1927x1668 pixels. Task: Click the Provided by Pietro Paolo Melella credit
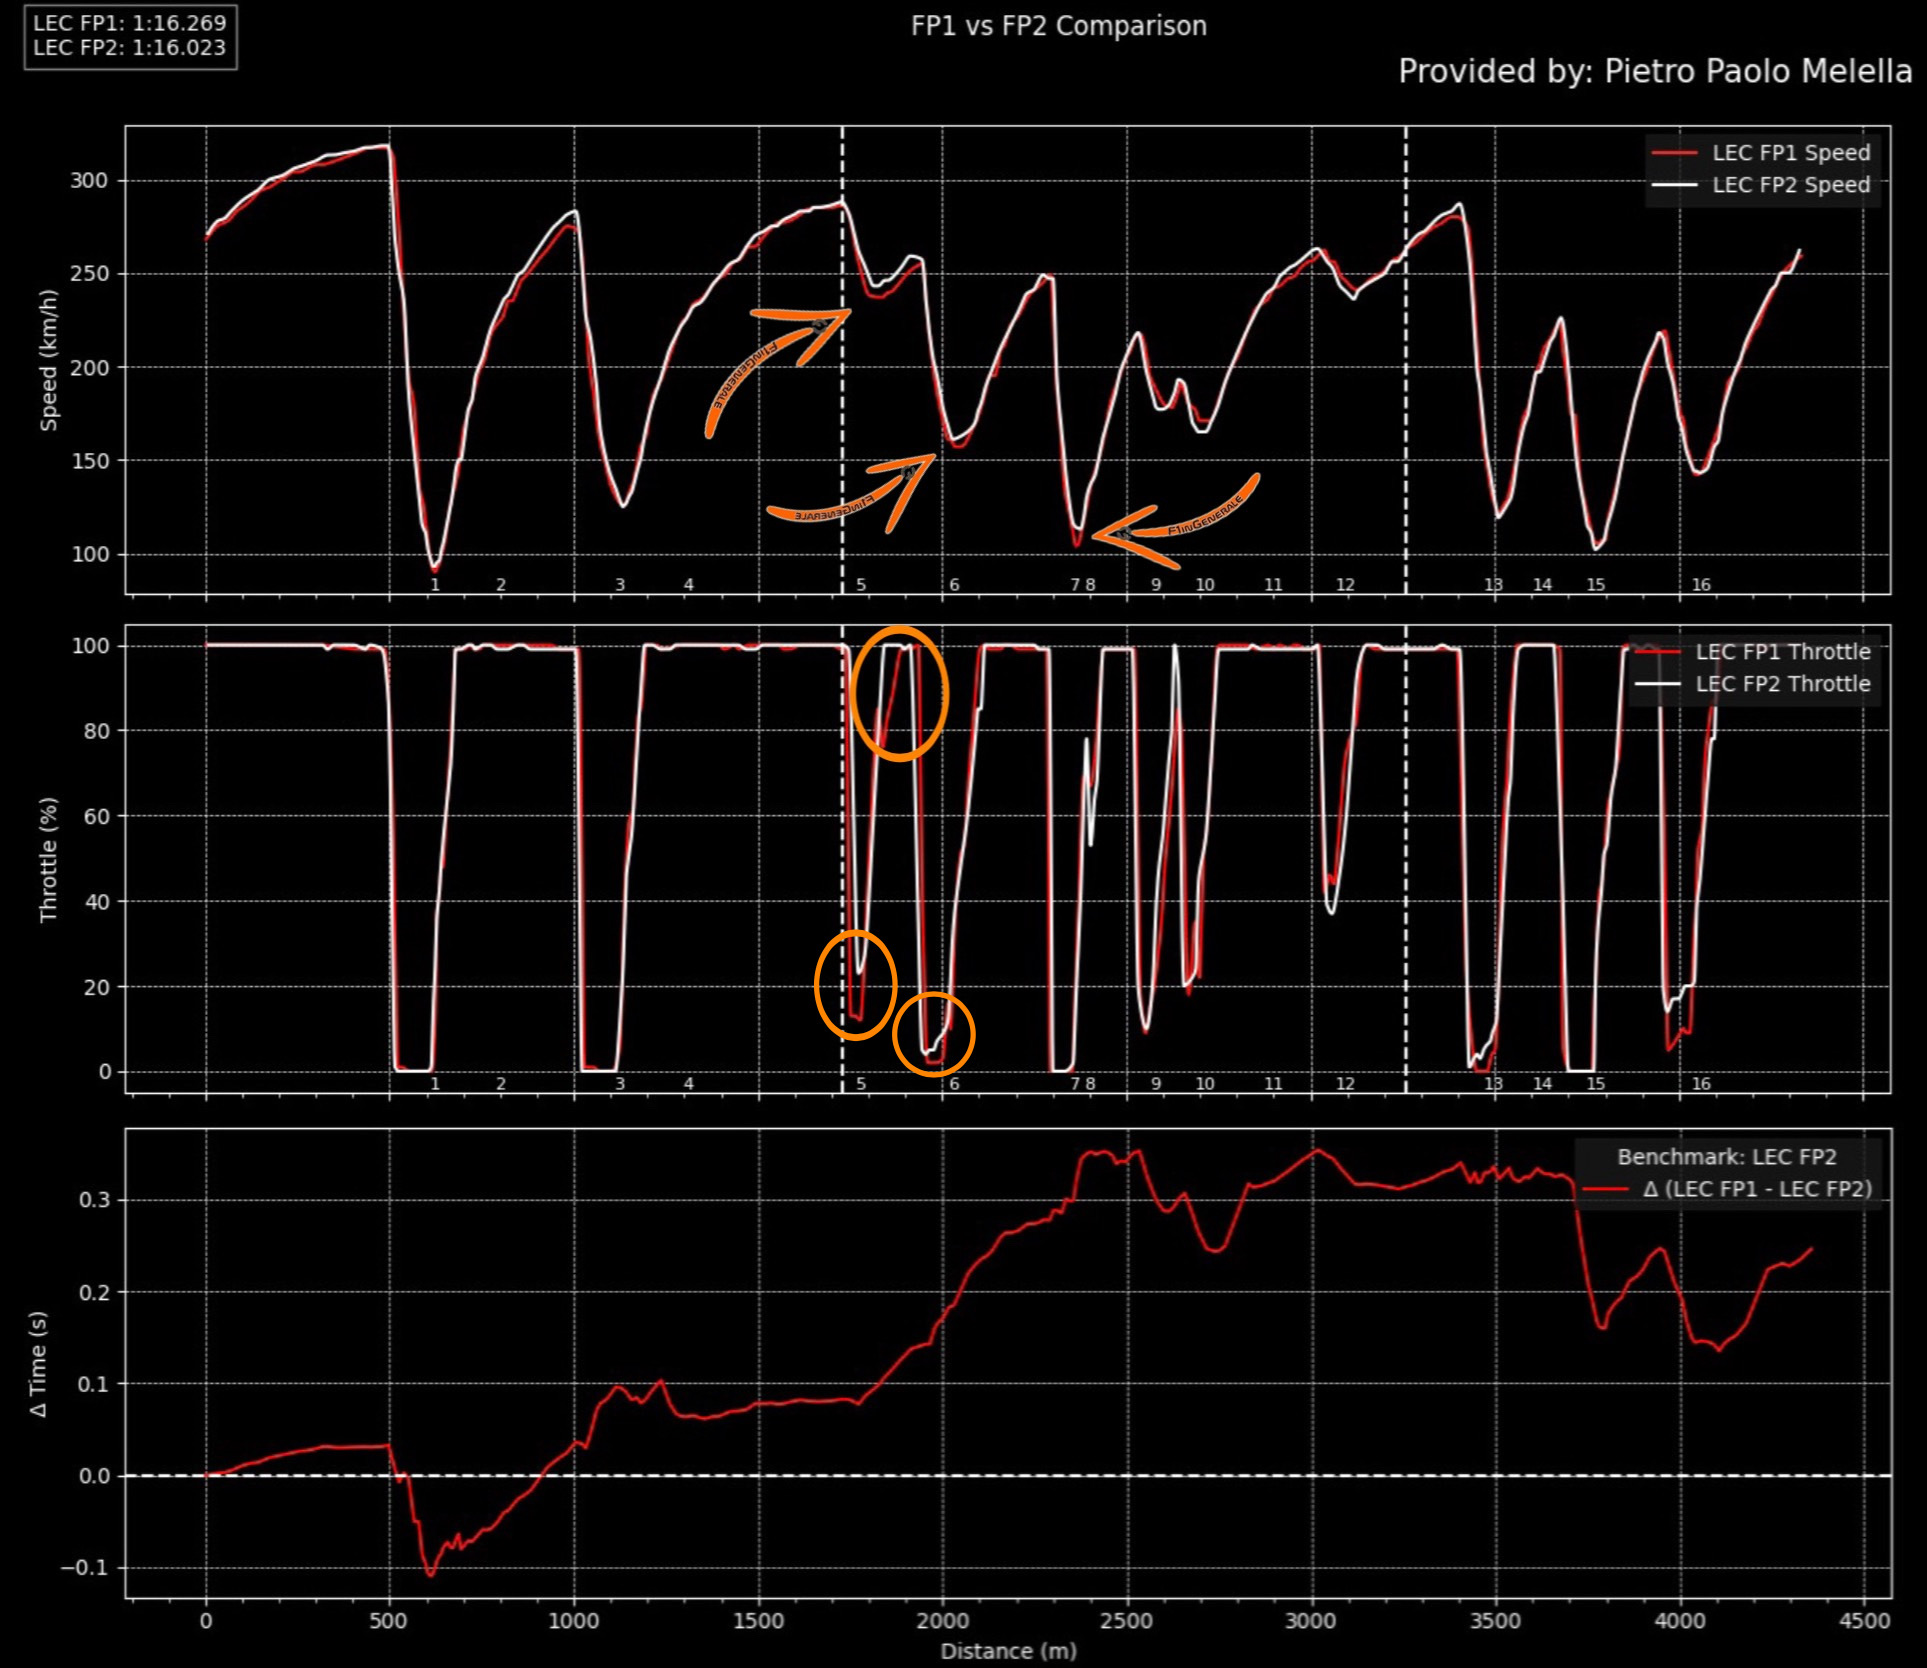click(x=1654, y=71)
